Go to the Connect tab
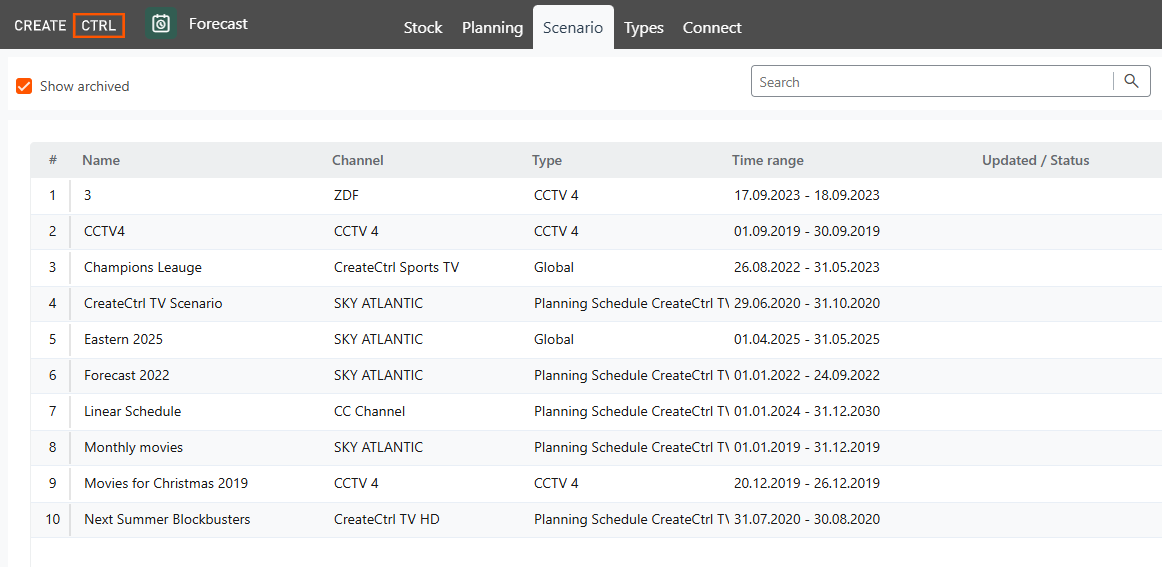The width and height of the screenshot is (1162, 567). tap(712, 27)
